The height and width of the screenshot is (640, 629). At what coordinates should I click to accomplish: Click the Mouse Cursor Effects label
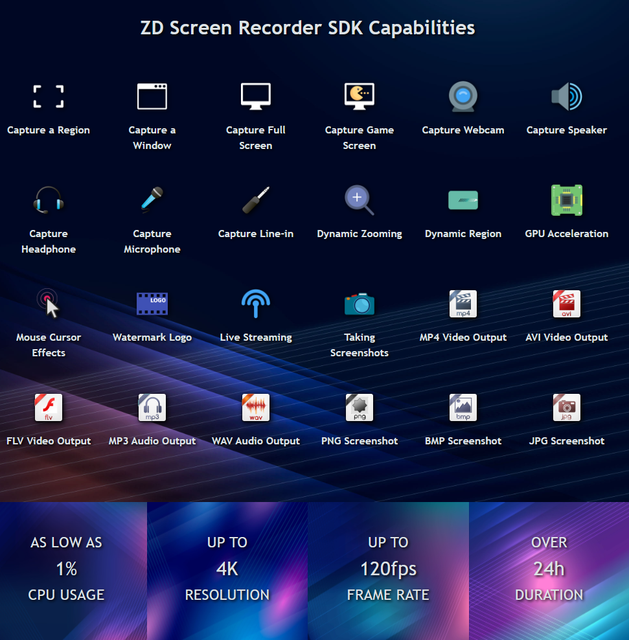click(x=48, y=345)
